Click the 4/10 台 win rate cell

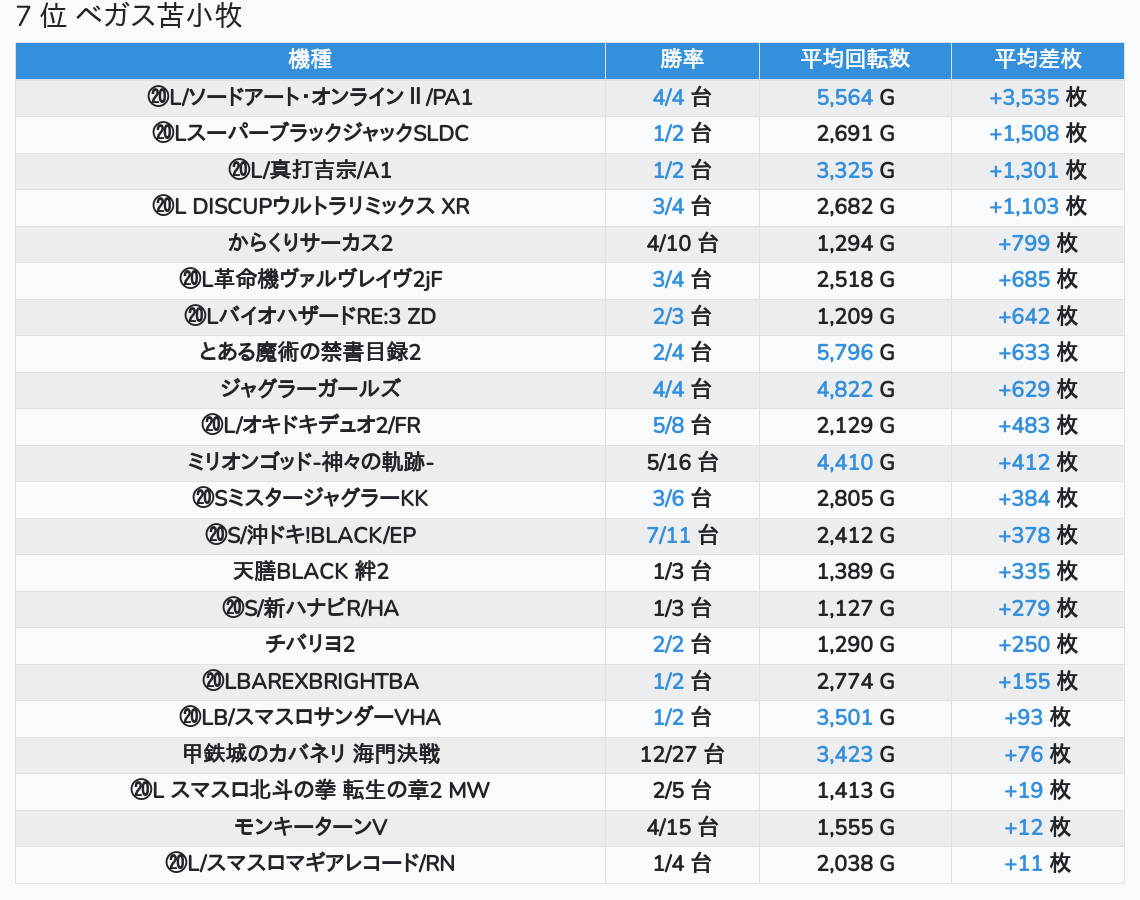[x=682, y=243]
